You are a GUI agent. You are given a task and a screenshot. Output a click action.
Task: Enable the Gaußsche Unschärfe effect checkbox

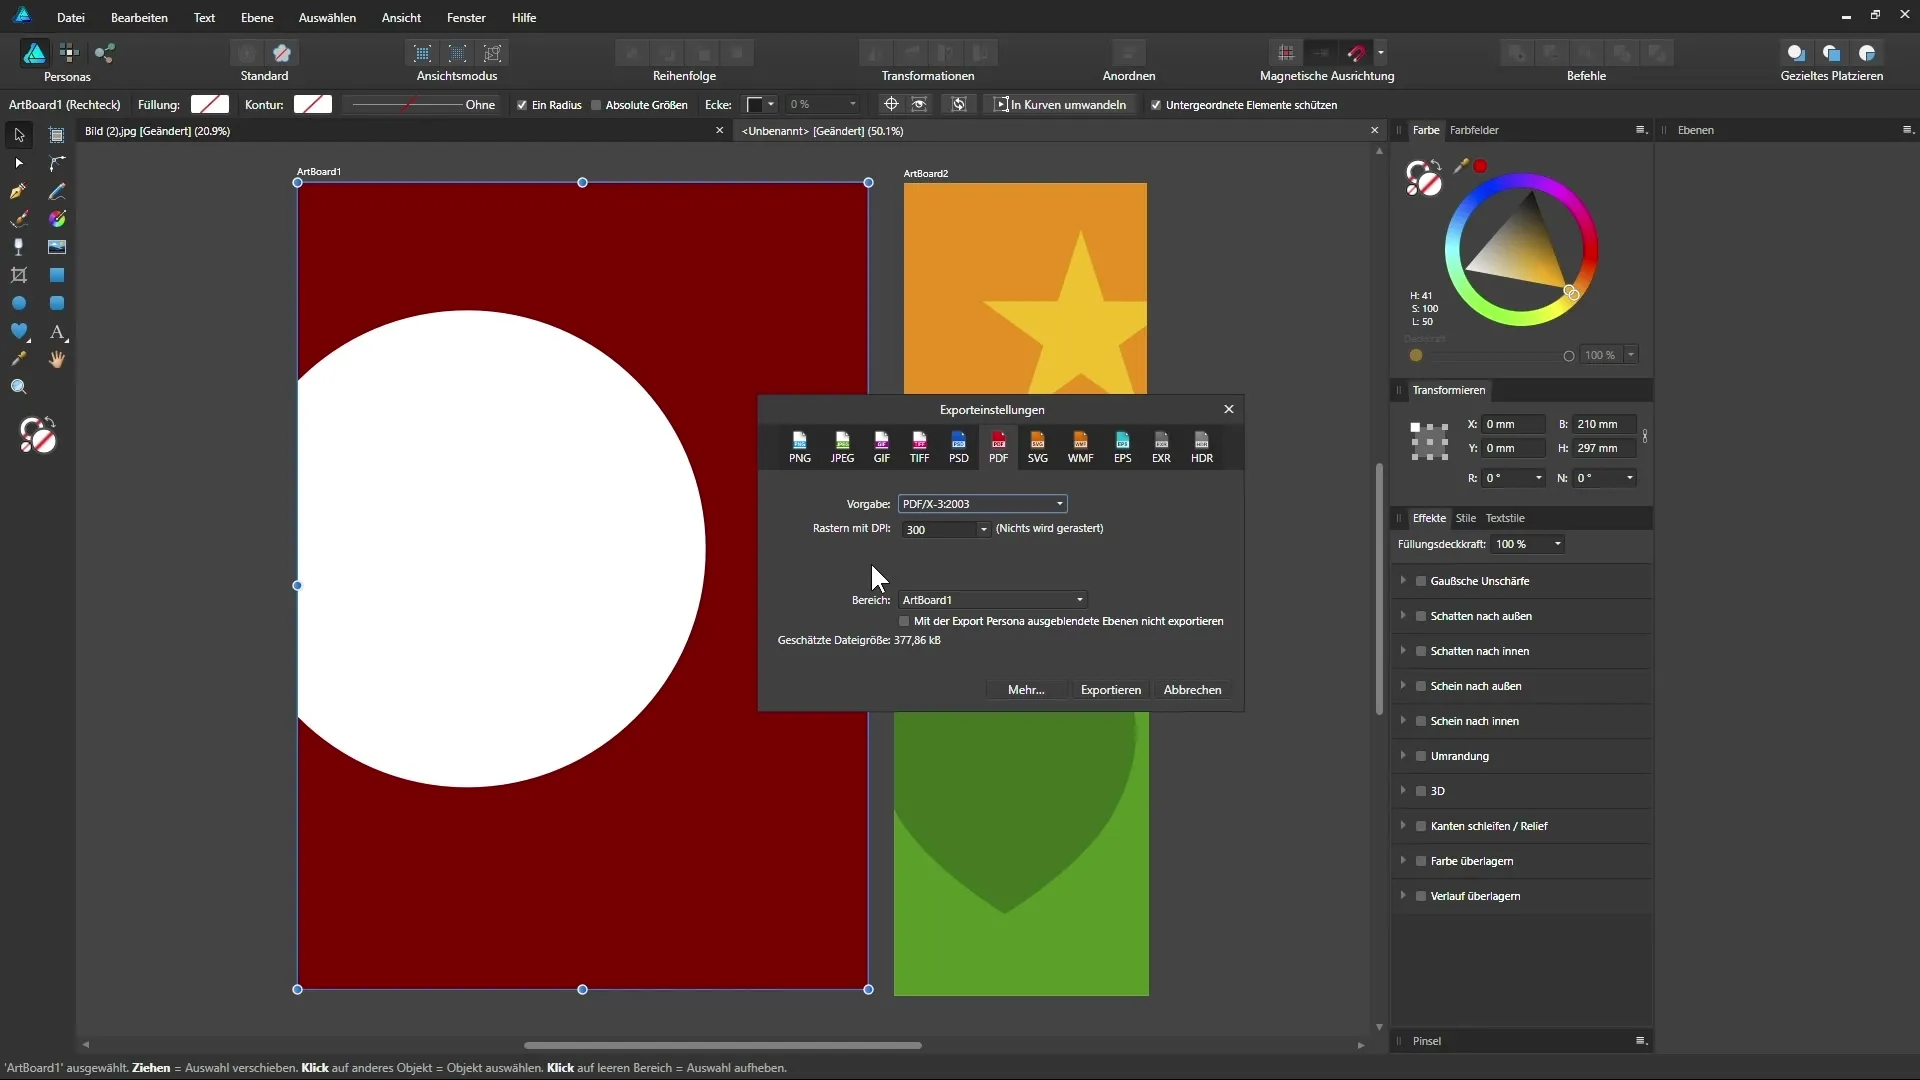coord(1420,581)
